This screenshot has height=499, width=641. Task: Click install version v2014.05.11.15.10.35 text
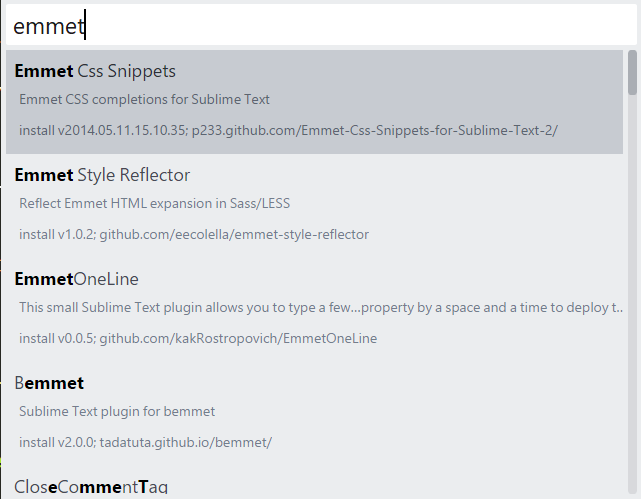point(98,130)
